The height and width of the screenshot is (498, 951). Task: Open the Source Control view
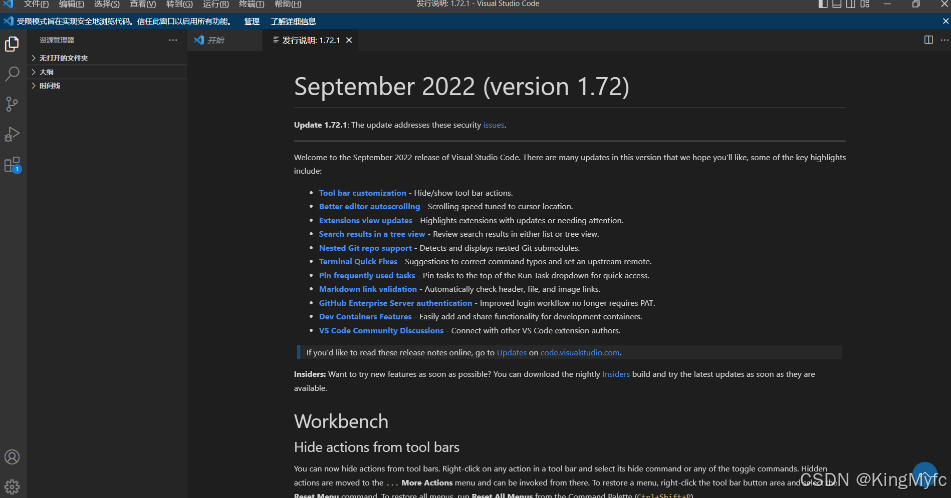pos(12,104)
